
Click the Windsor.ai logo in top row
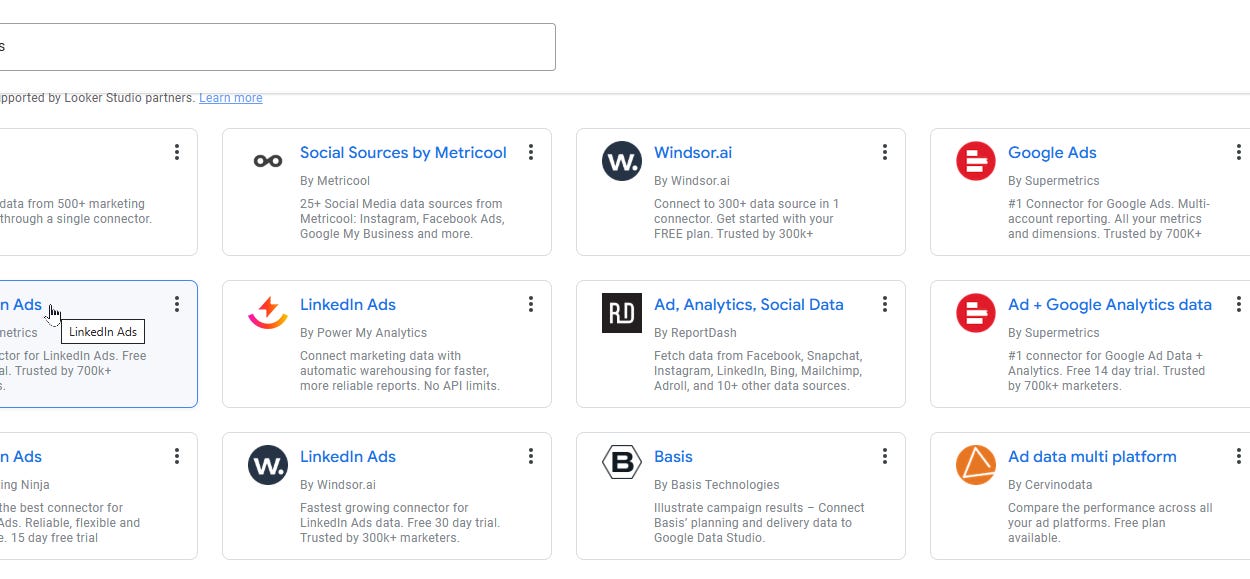click(622, 161)
